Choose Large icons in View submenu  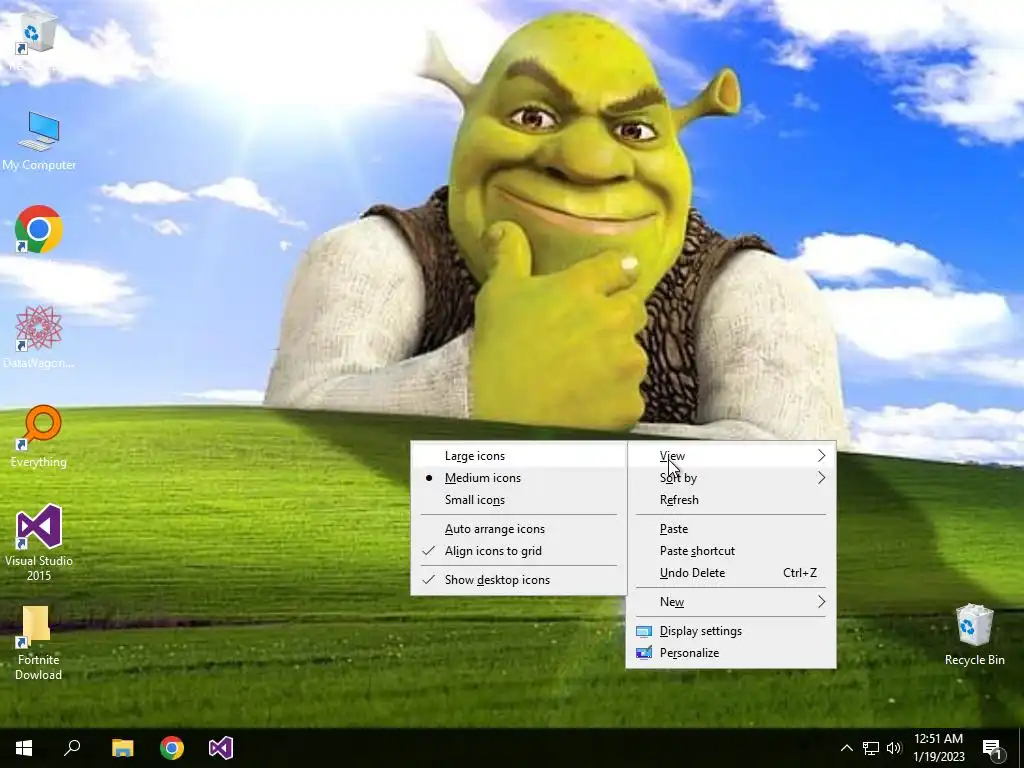(519, 456)
